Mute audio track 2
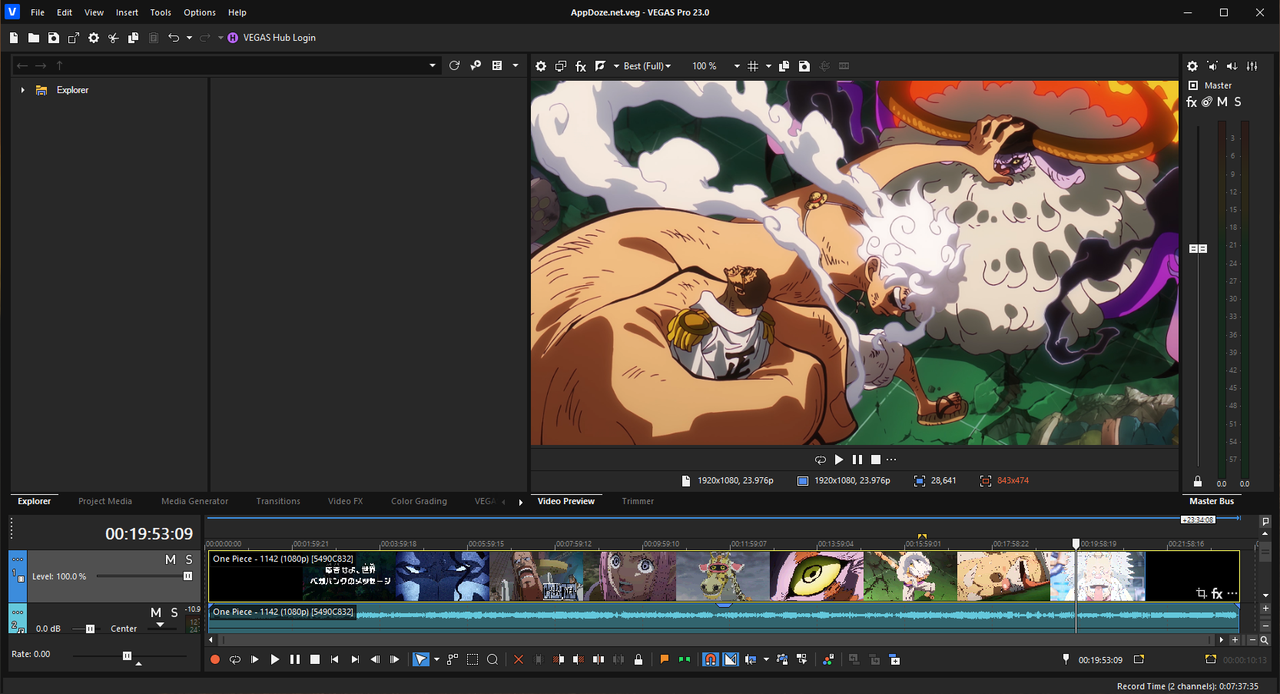Screen dimensions: 1280x694 [155, 612]
